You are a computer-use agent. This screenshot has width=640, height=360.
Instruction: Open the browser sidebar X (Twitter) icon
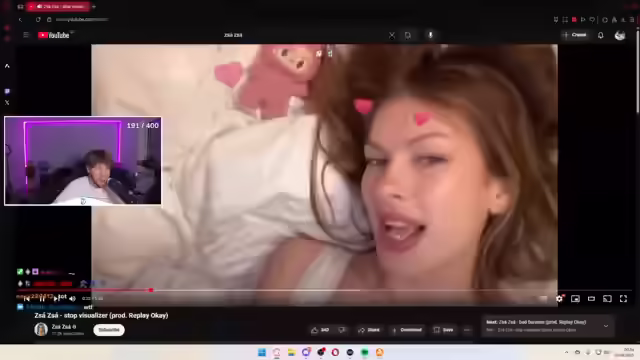coord(7,103)
